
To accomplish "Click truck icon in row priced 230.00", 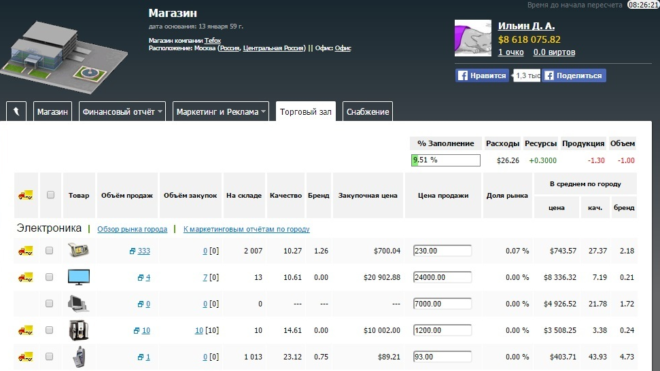I will pos(26,251).
